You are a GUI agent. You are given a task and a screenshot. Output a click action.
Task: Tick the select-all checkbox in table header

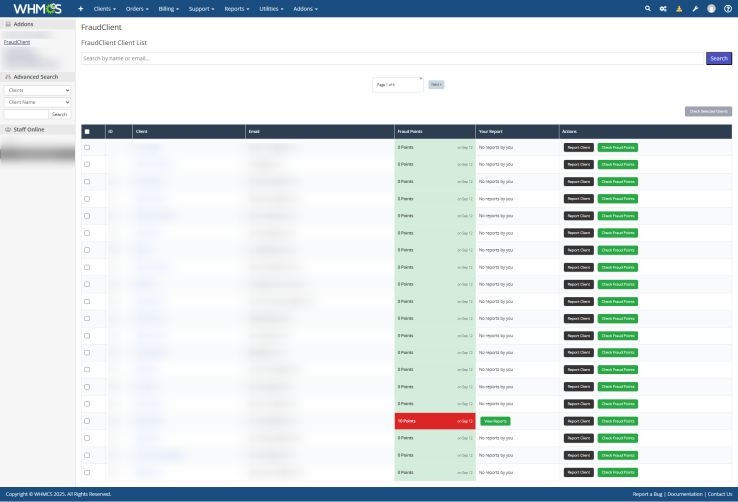(87, 131)
